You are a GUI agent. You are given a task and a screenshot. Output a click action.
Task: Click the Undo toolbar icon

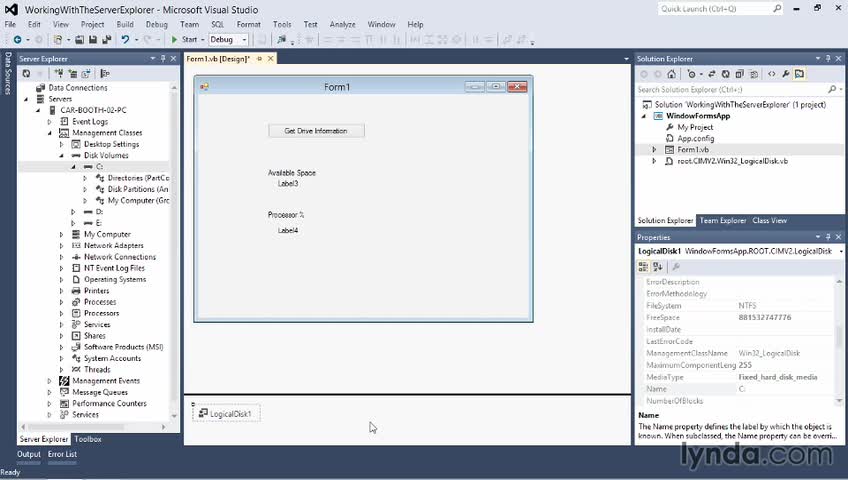(125, 39)
